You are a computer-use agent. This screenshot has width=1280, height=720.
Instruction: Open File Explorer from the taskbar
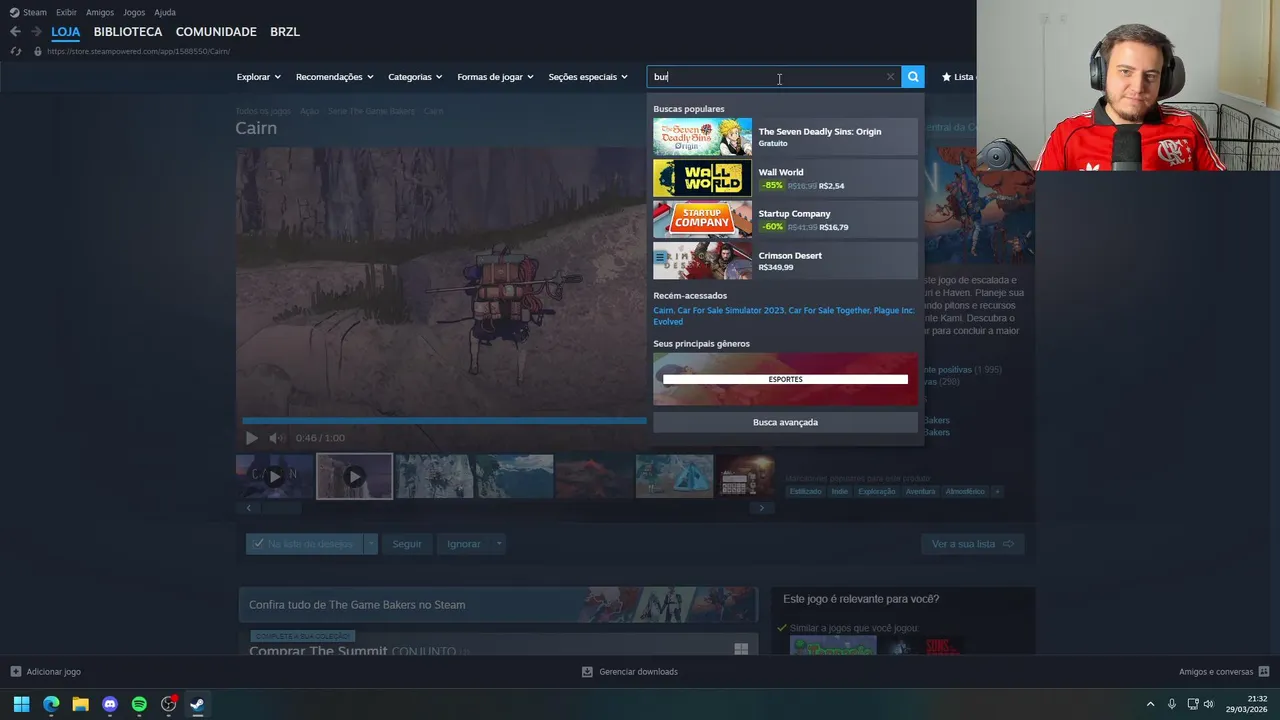tap(80, 704)
